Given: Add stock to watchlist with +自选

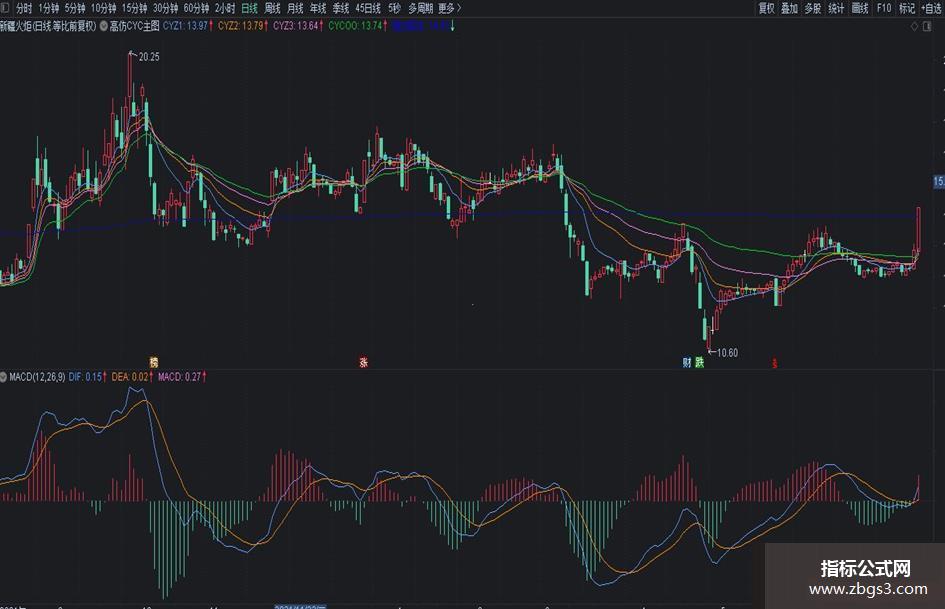Looking at the screenshot, I should pos(932,8).
